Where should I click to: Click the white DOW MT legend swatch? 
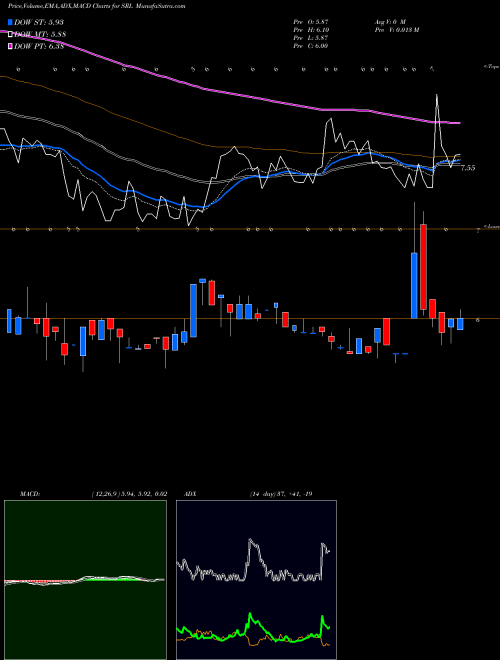10,34
